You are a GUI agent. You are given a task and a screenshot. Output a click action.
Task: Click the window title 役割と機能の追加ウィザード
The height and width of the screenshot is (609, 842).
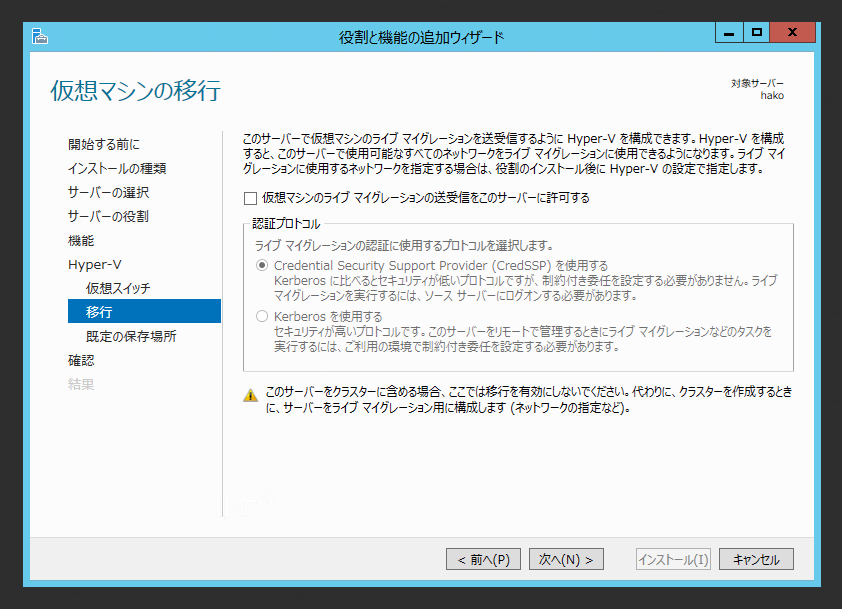click(x=422, y=38)
